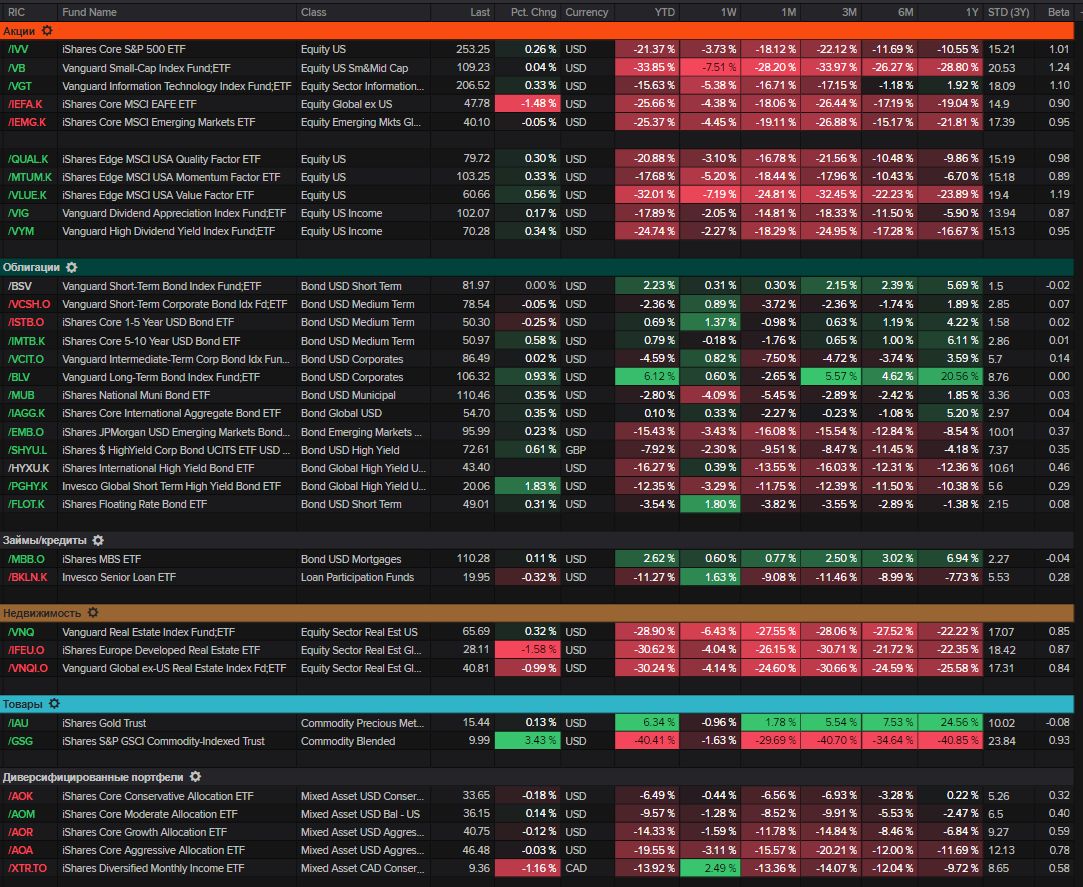This screenshot has width=1083, height=887.
Task: Select the Займы/кредиты section header label
Action: [44, 540]
